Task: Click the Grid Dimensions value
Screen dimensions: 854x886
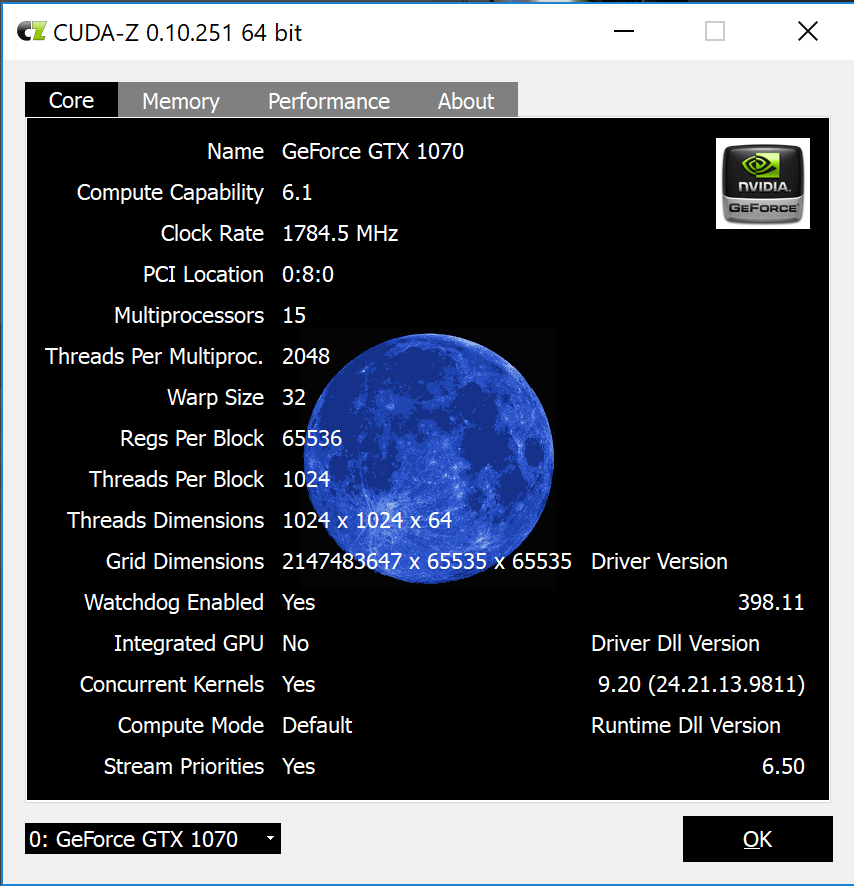Action: coord(427,562)
